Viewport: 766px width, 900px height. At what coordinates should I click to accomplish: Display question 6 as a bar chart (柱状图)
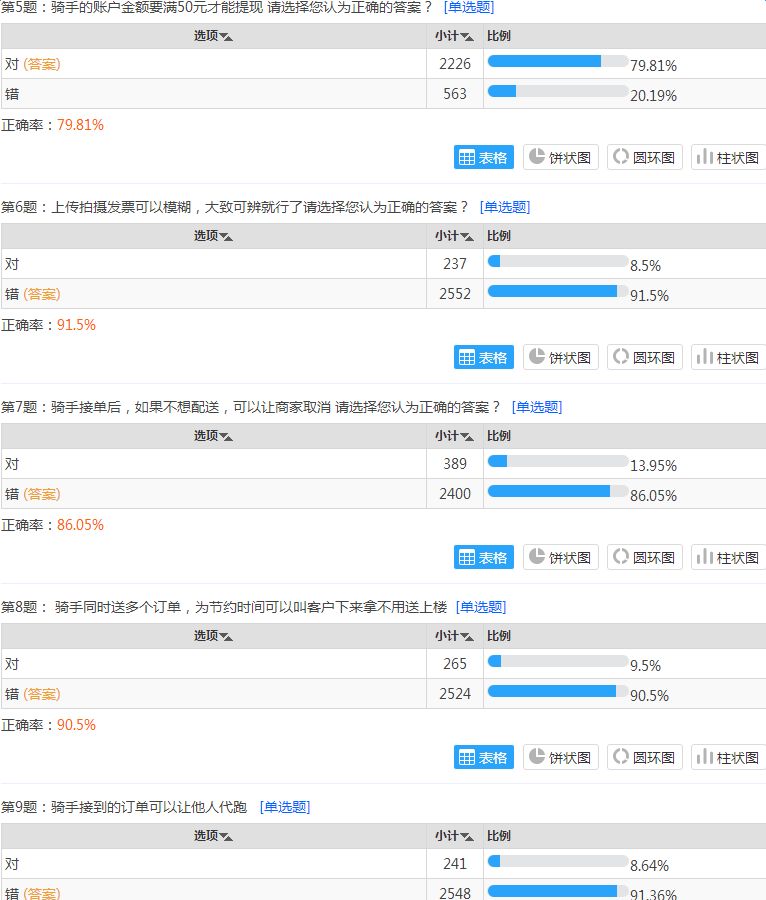(728, 357)
